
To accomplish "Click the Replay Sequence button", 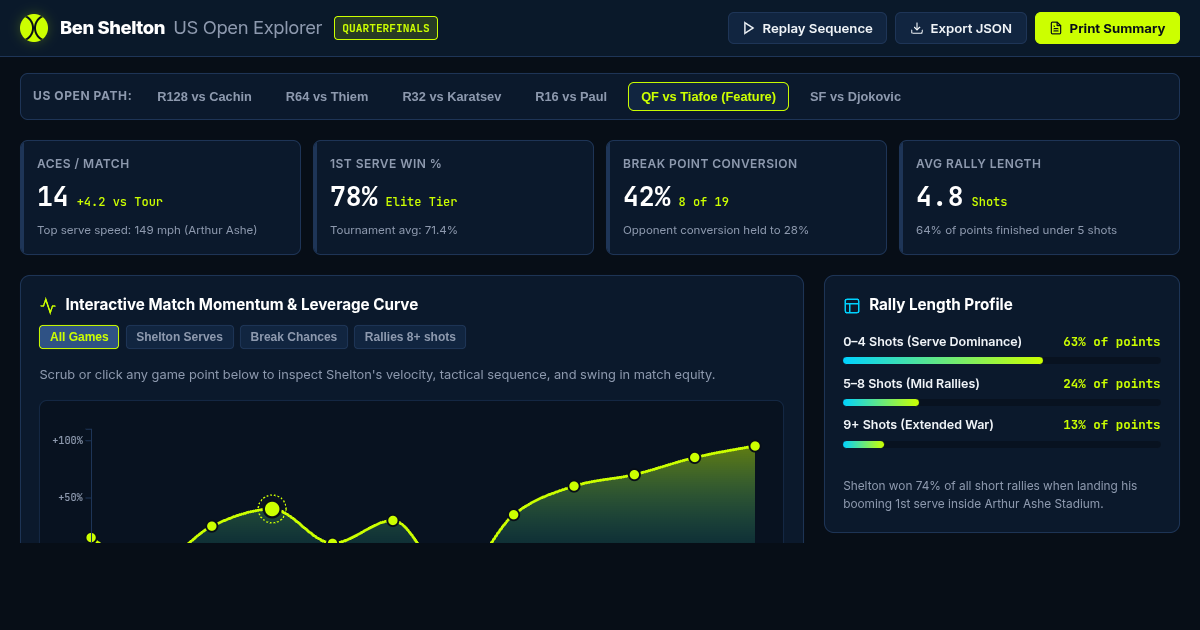I will tap(807, 28).
